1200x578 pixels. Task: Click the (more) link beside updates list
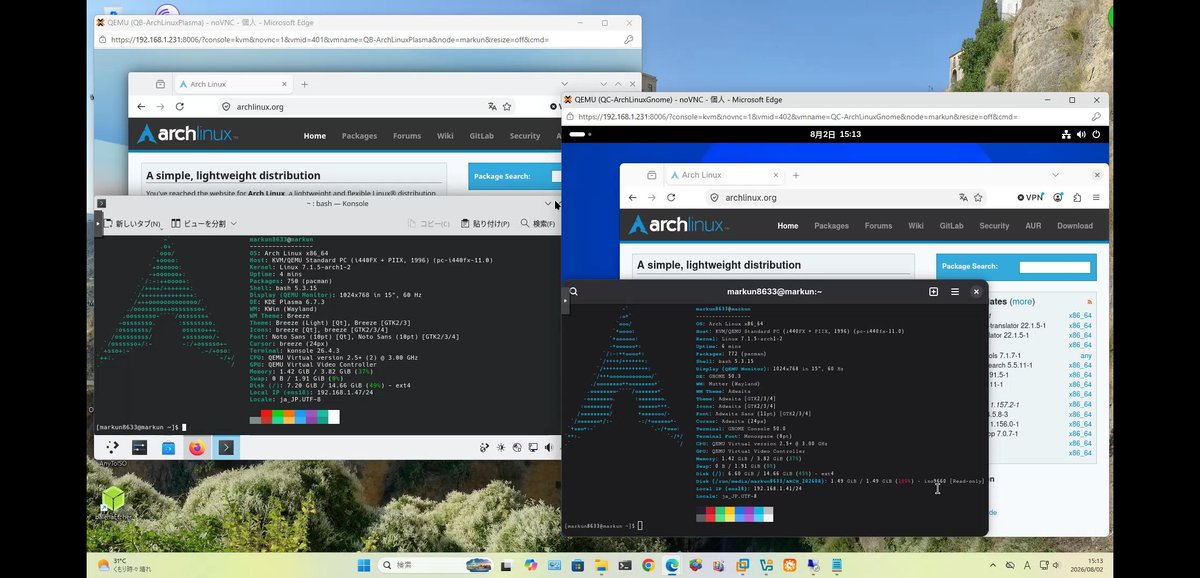click(x=1022, y=301)
